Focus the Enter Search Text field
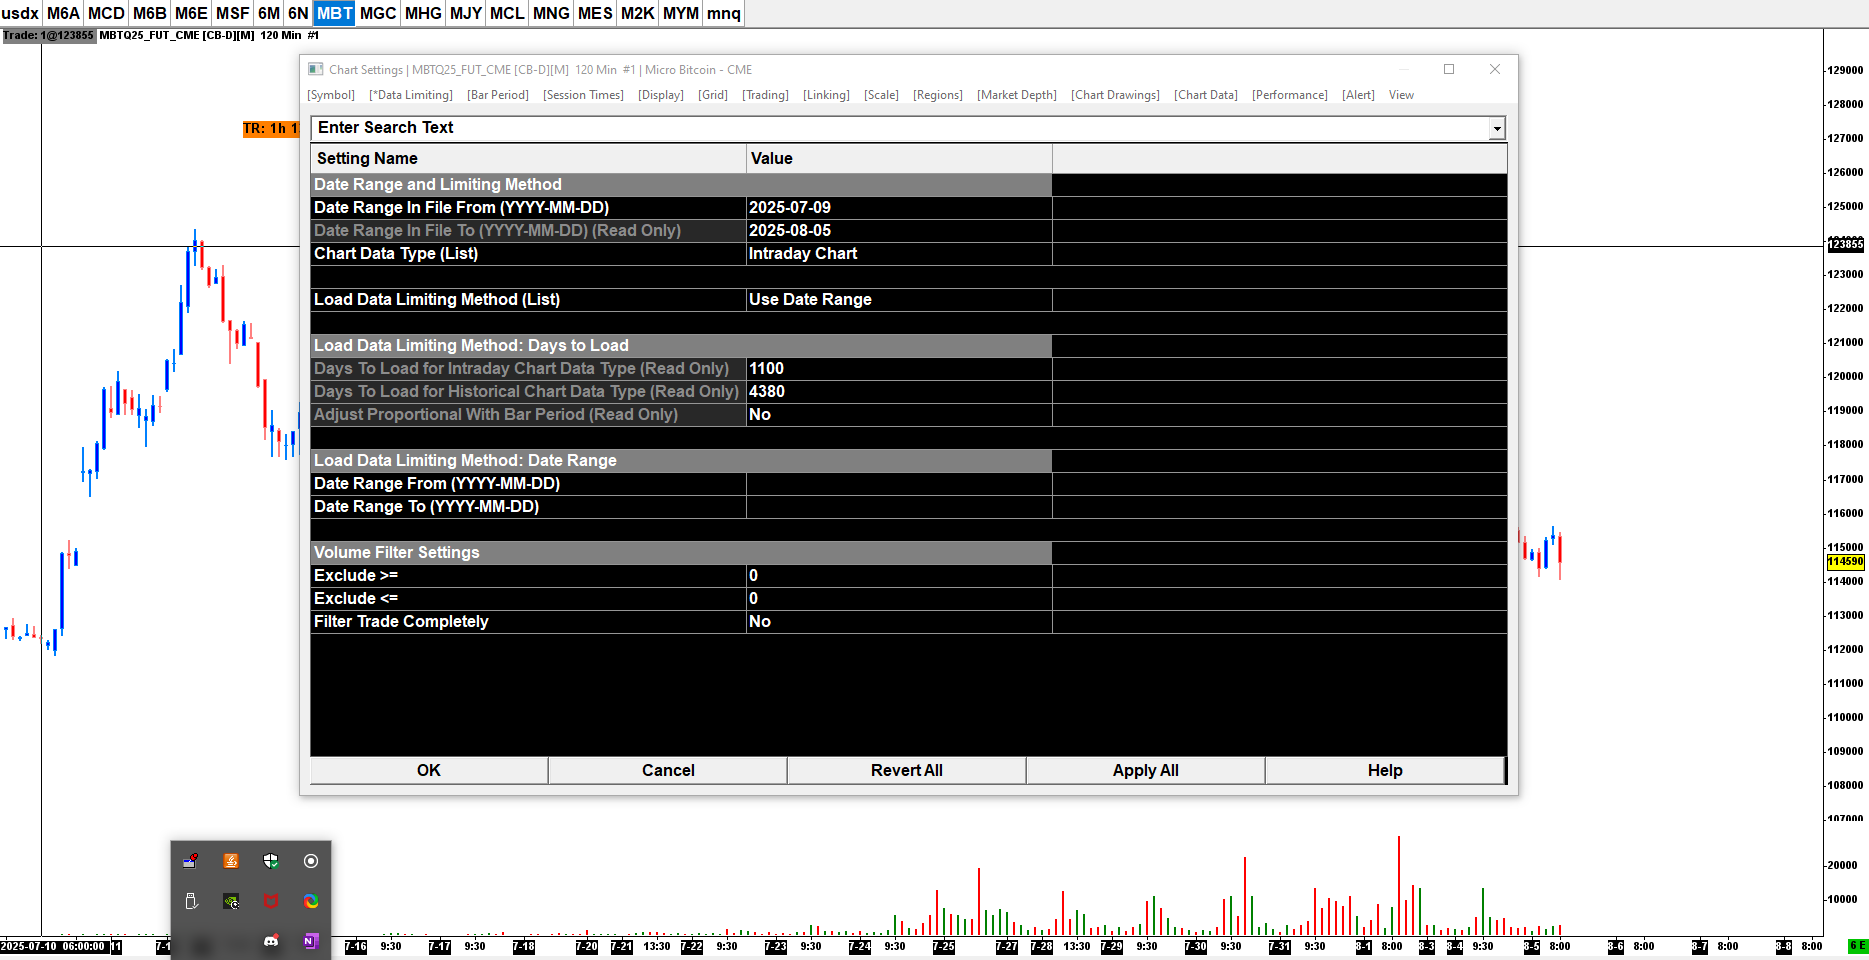This screenshot has width=1869, height=960. click(x=900, y=128)
